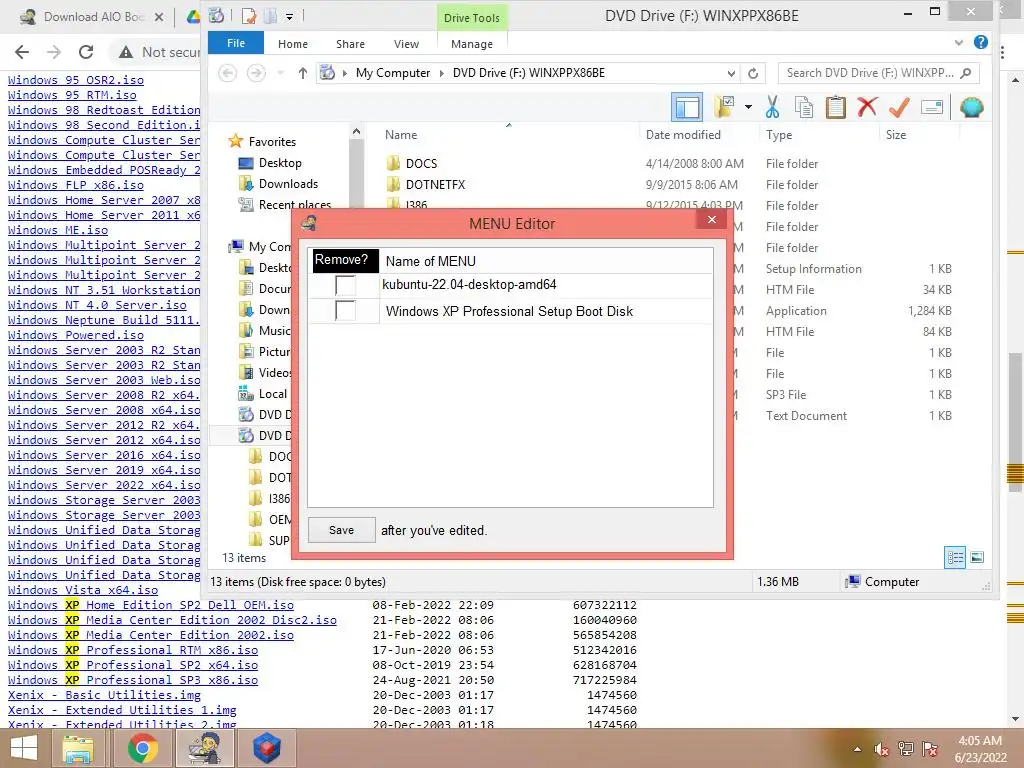Open Google Chrome from the taskbar
The width and height of the screenshot is (1024, 768).
tap(142, 748)
